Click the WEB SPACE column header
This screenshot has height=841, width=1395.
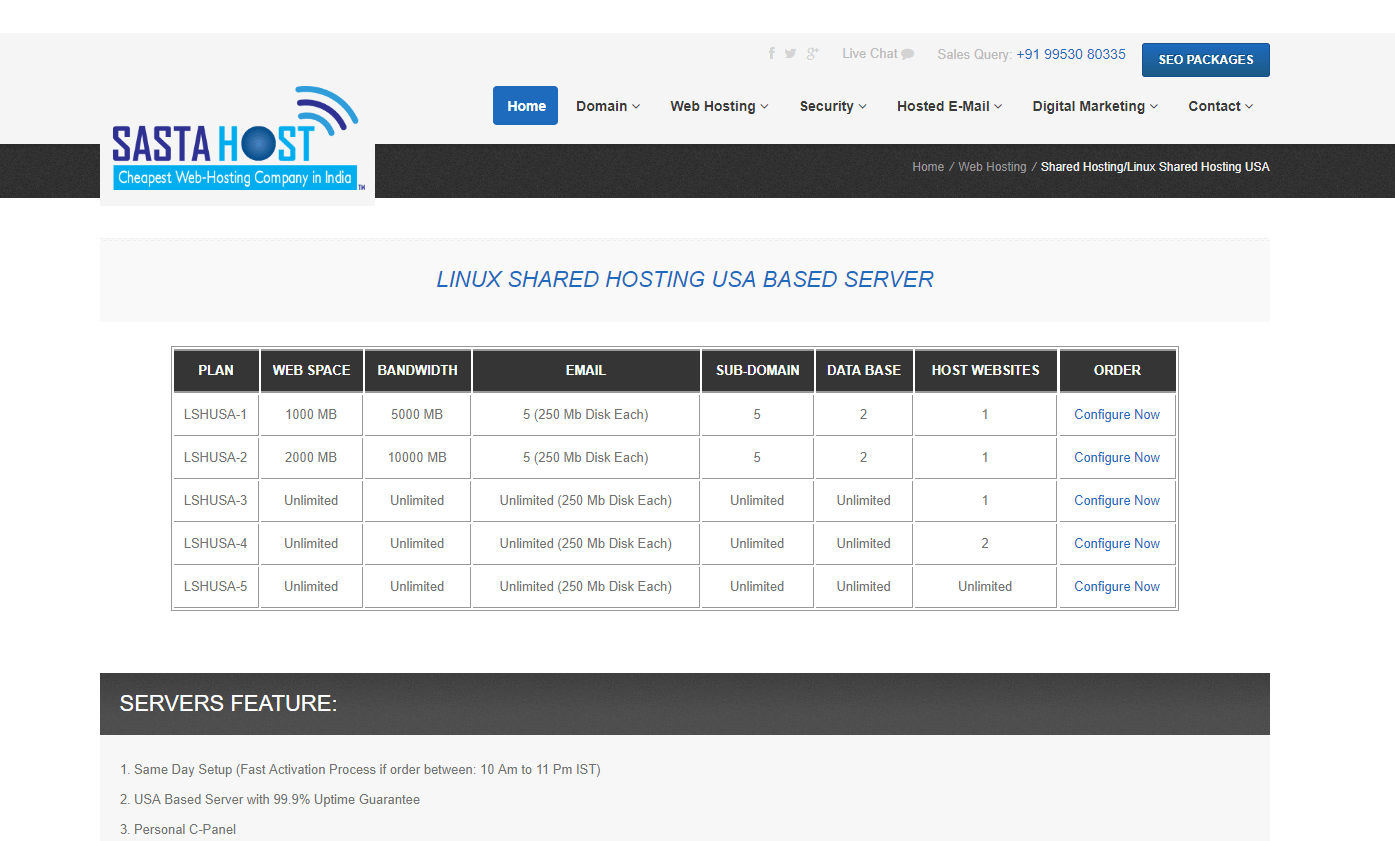(311, 370)
